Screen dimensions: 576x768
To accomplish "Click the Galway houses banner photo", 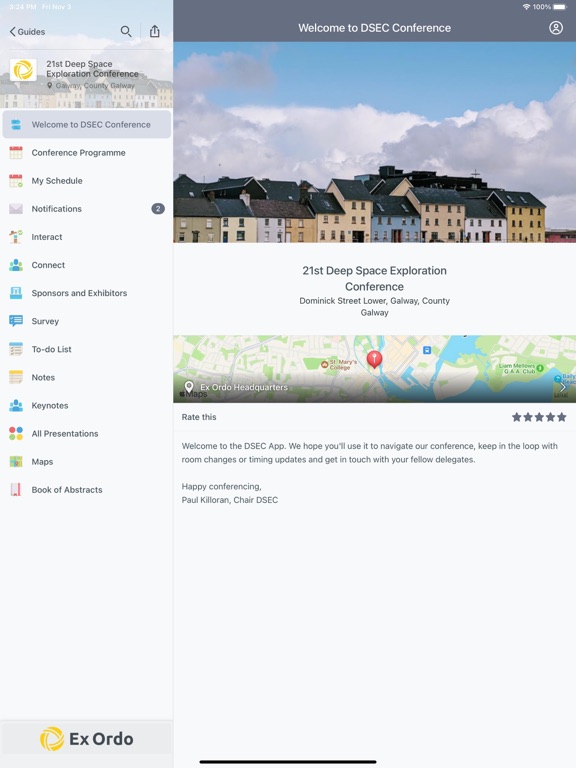I will click(375, 142).
